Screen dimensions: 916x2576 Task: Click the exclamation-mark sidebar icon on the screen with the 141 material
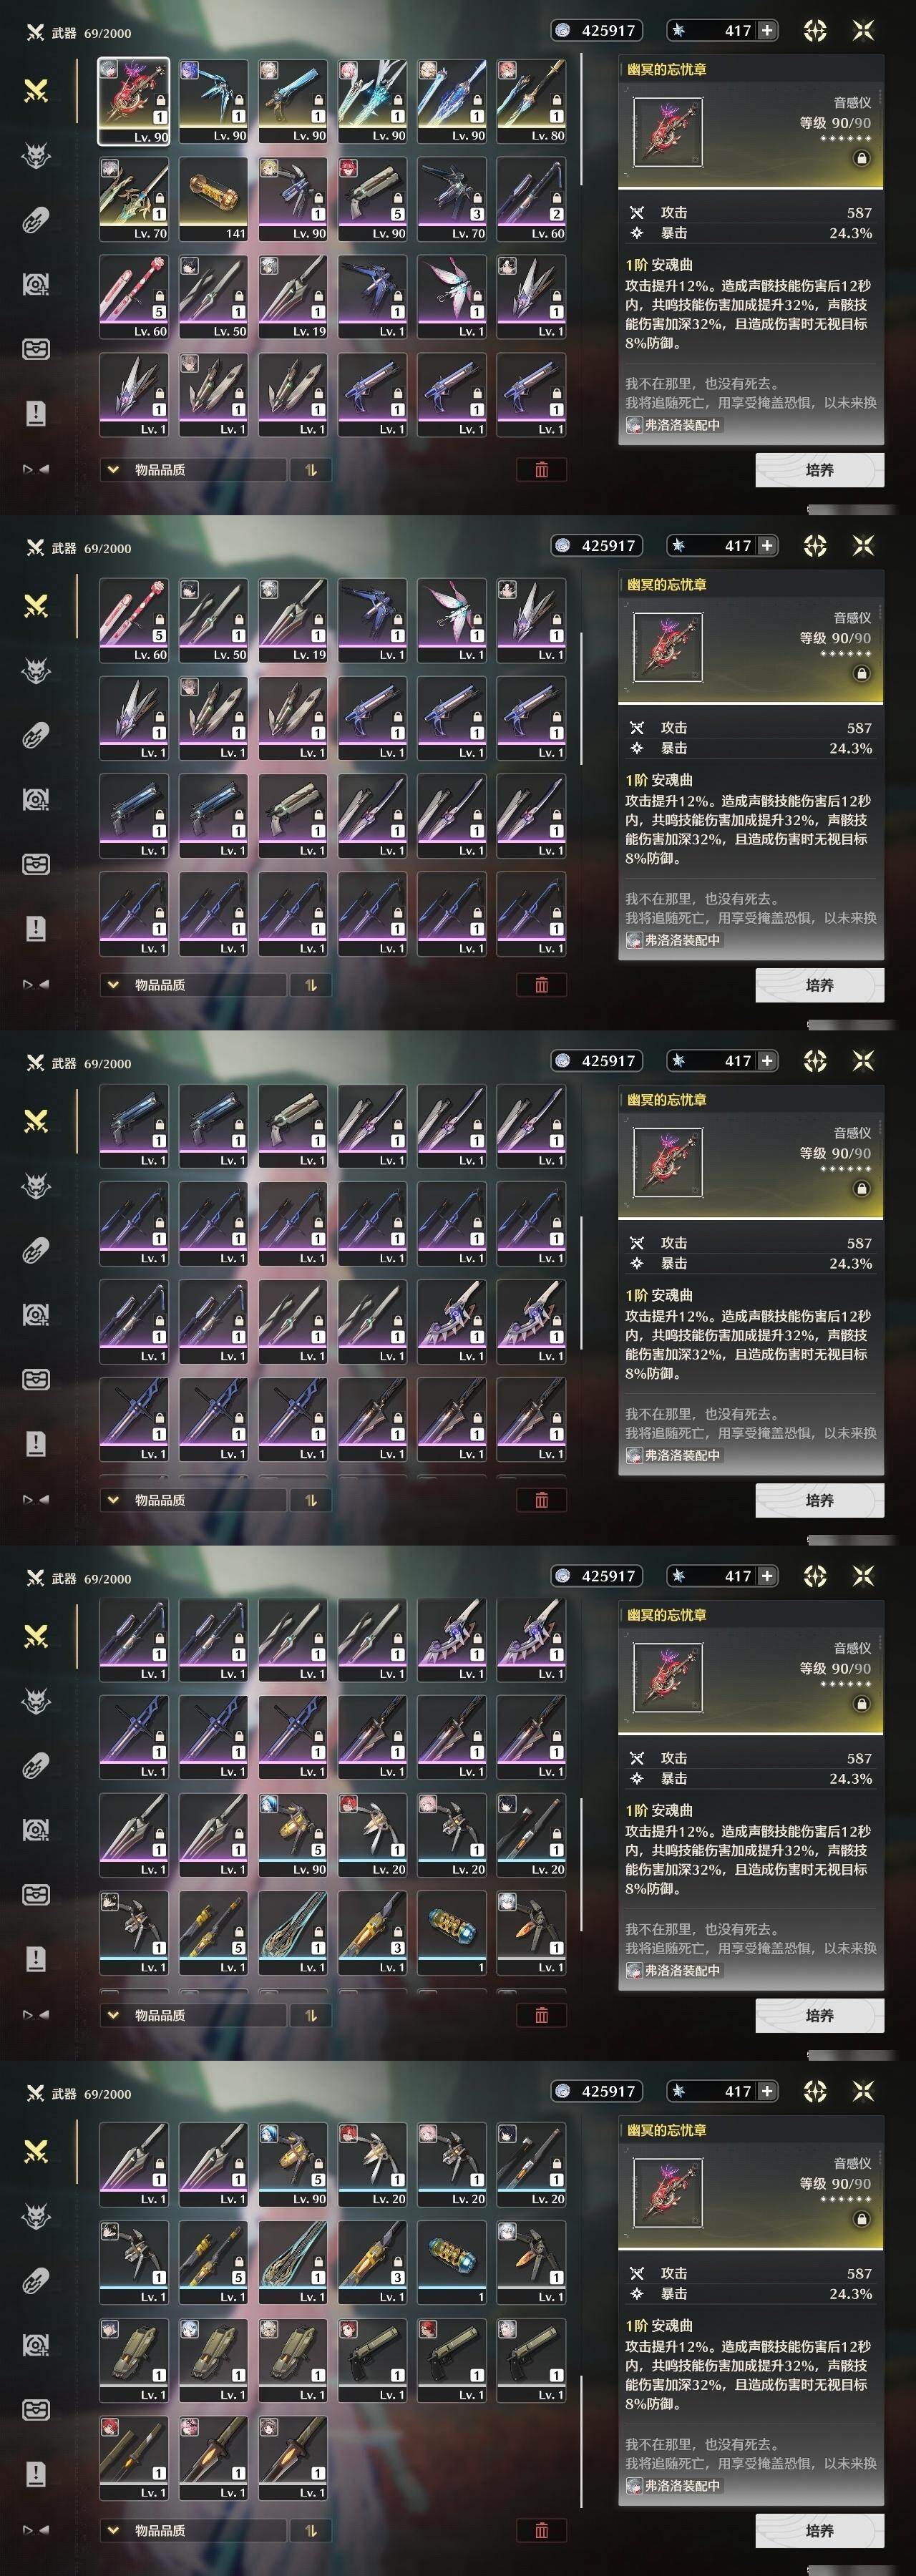(36, 412)
